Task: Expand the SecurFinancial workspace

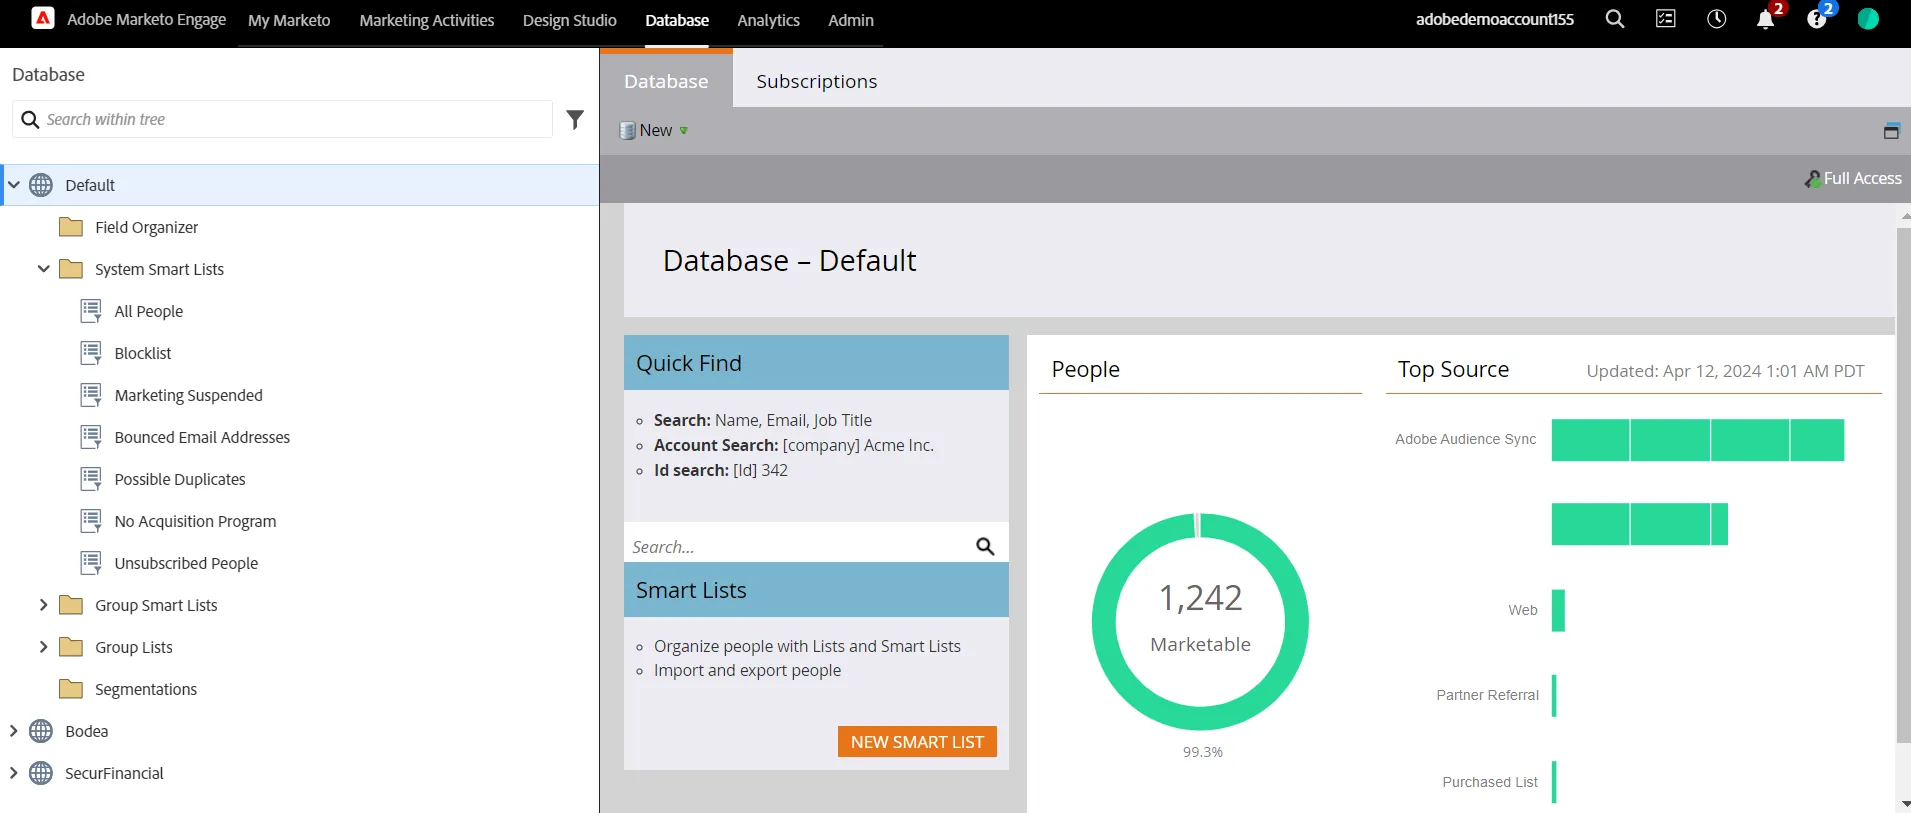Action: (x=14, y=773)
